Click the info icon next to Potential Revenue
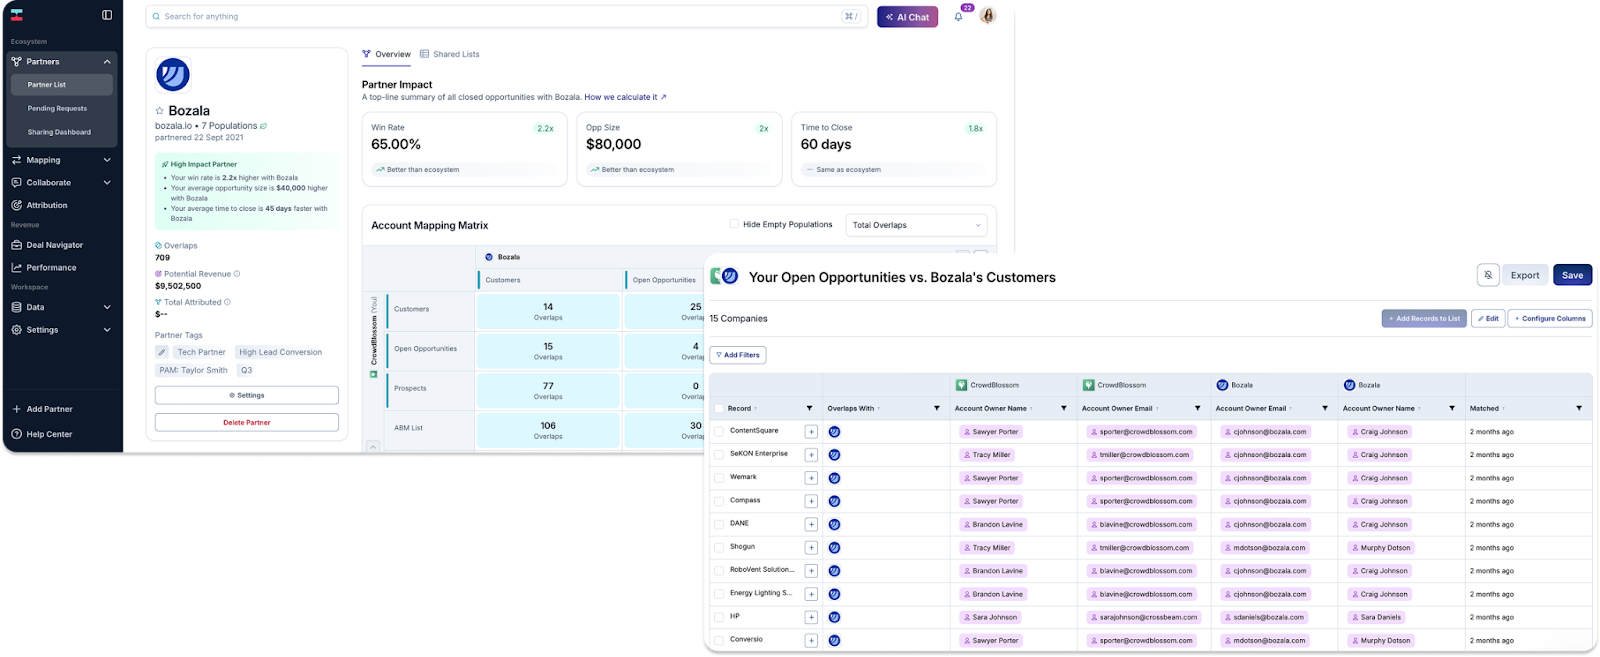This screenshot has width=1600, height=657. [x=237, y=274]
